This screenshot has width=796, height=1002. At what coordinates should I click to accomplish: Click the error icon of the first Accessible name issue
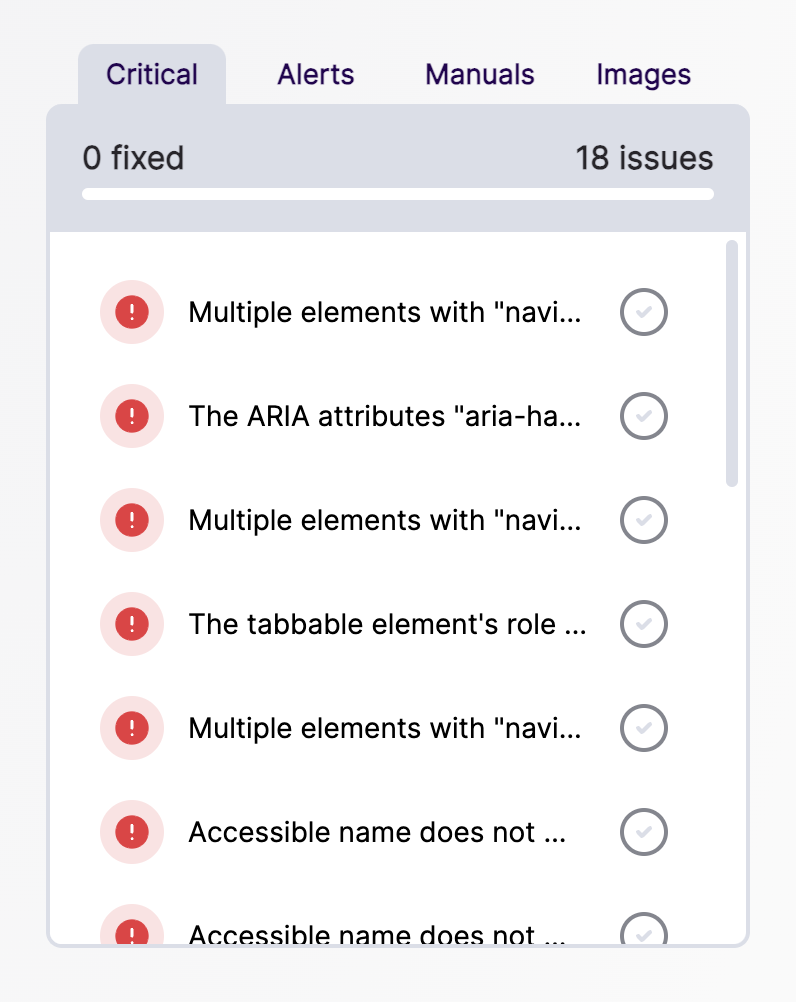pyautogui.click(x=132, y=832)
